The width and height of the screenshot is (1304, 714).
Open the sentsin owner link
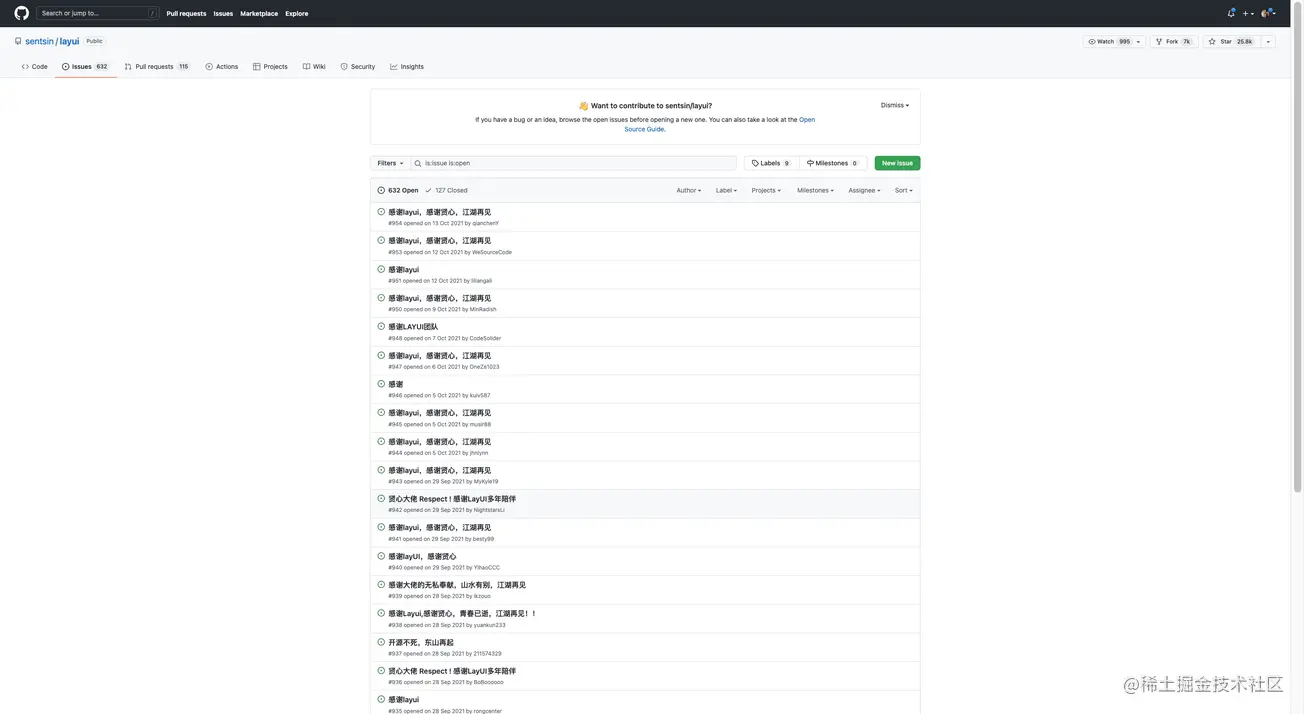coord(39,42)
